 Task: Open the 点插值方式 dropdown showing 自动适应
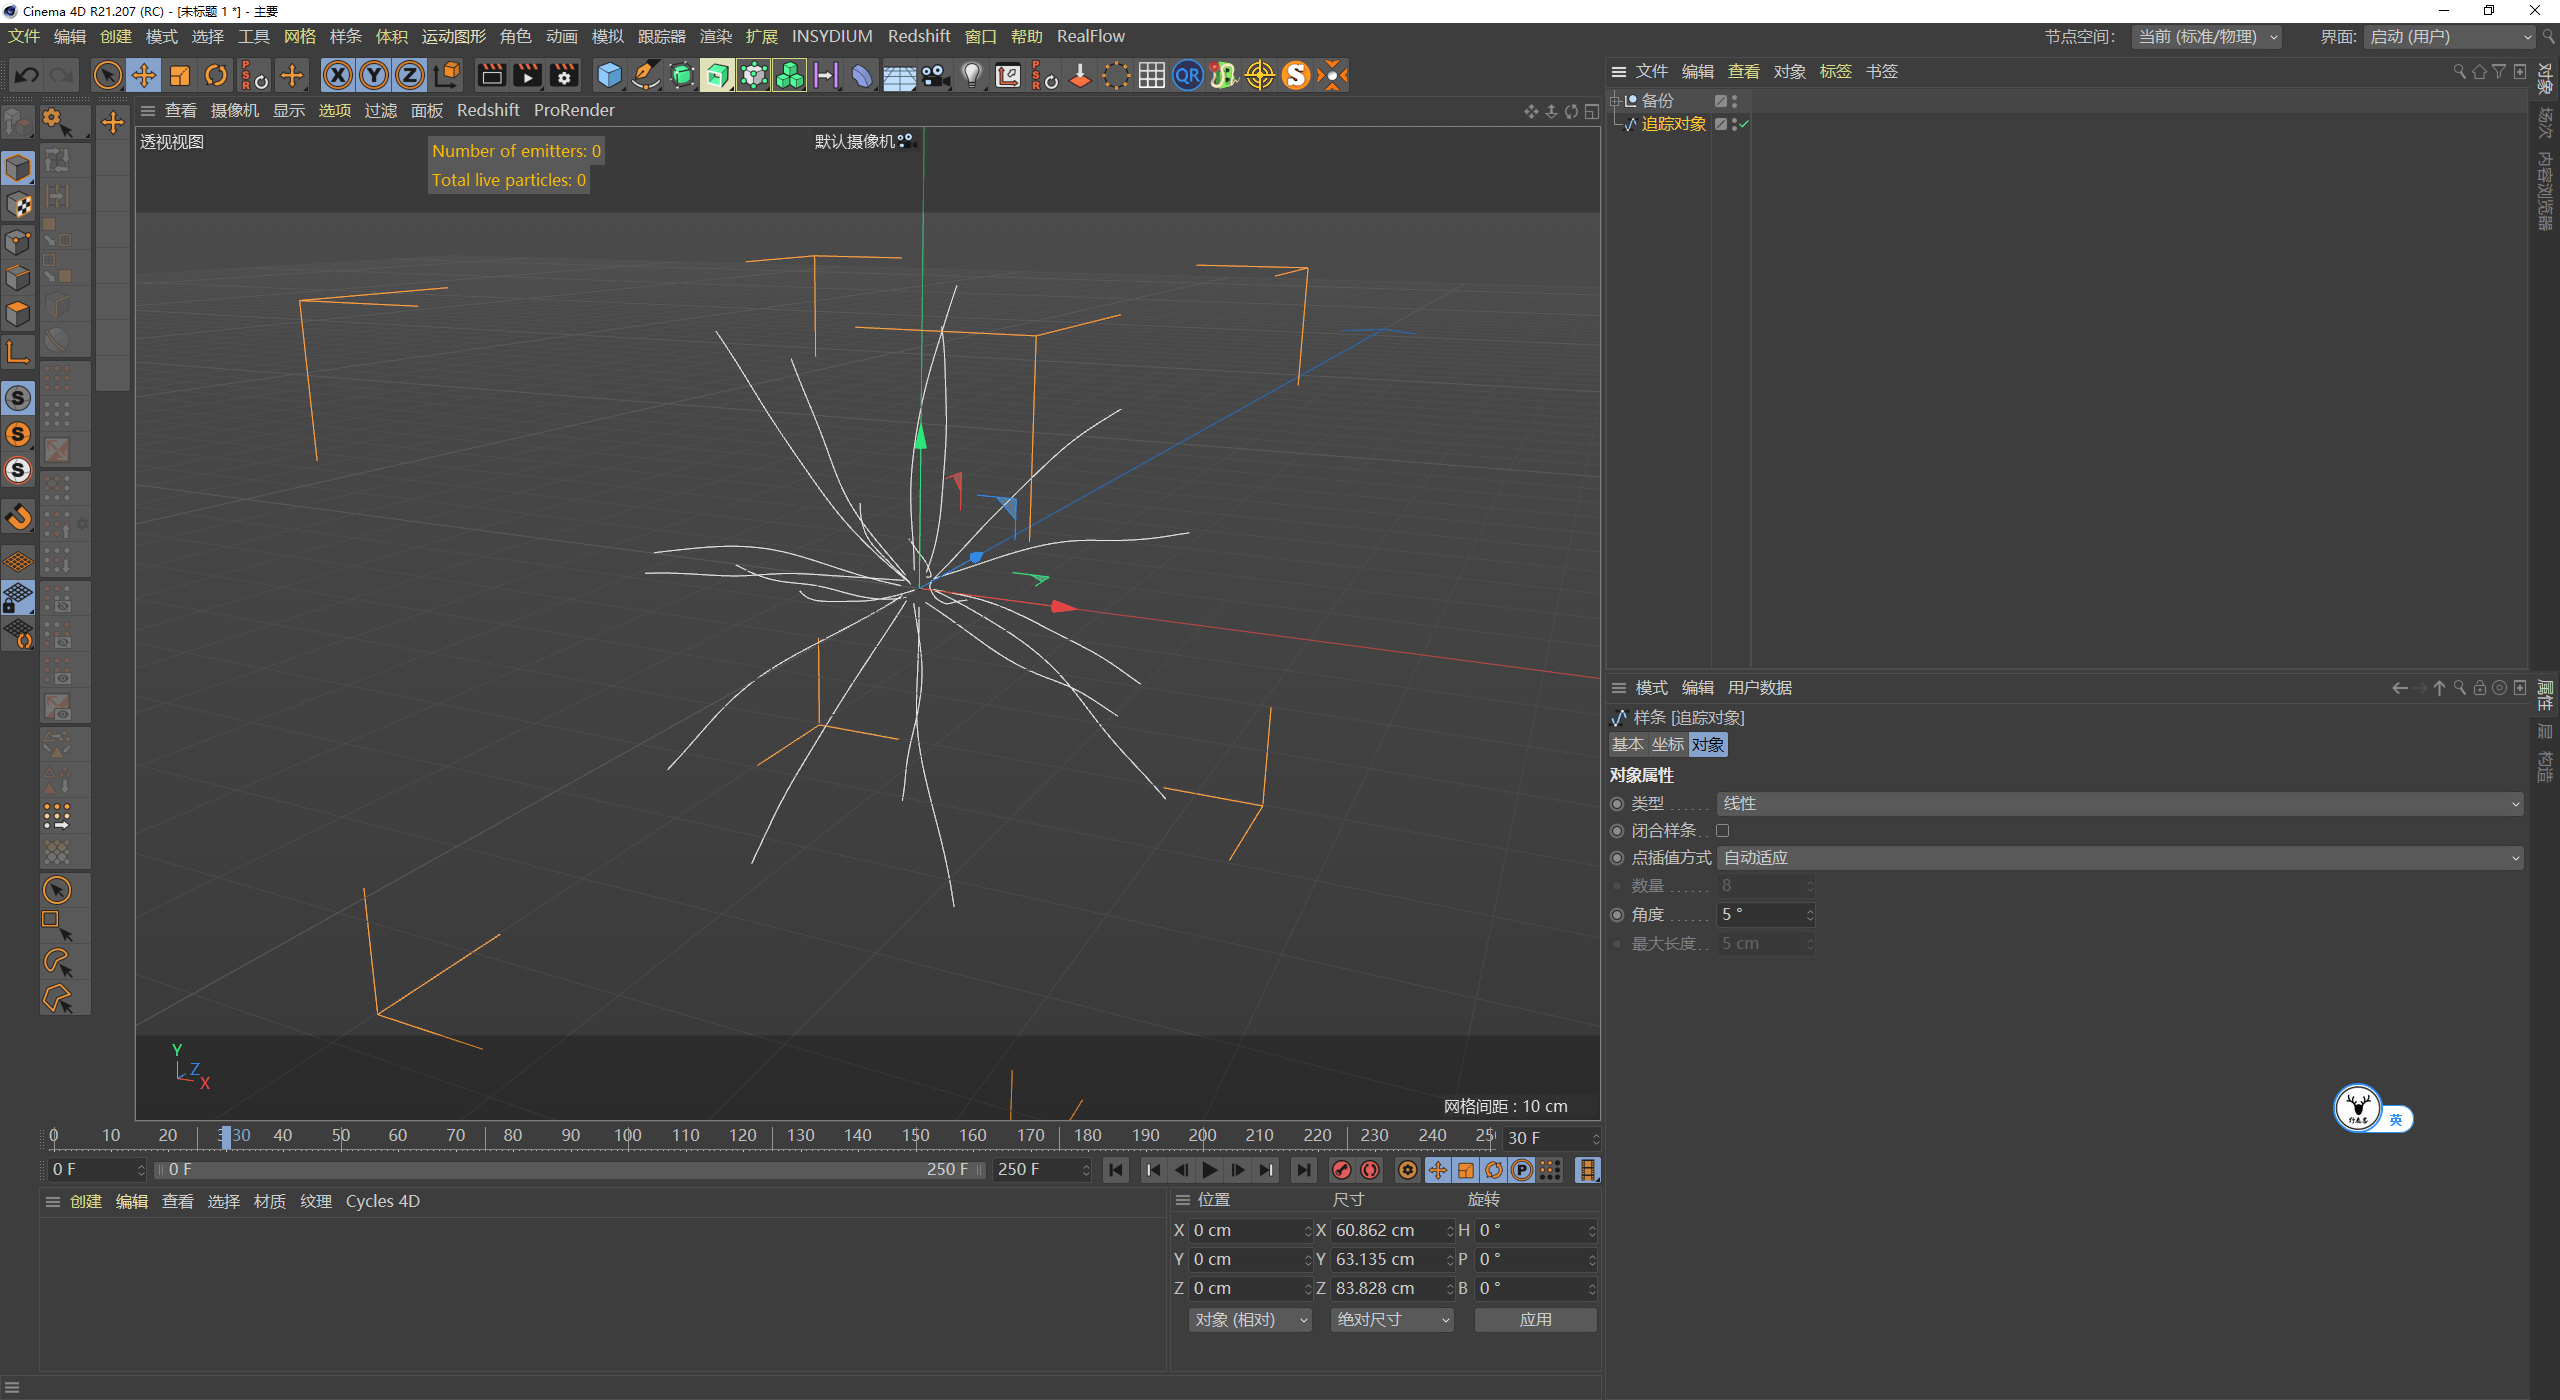pyautogui.click(x=2120, y=857)
